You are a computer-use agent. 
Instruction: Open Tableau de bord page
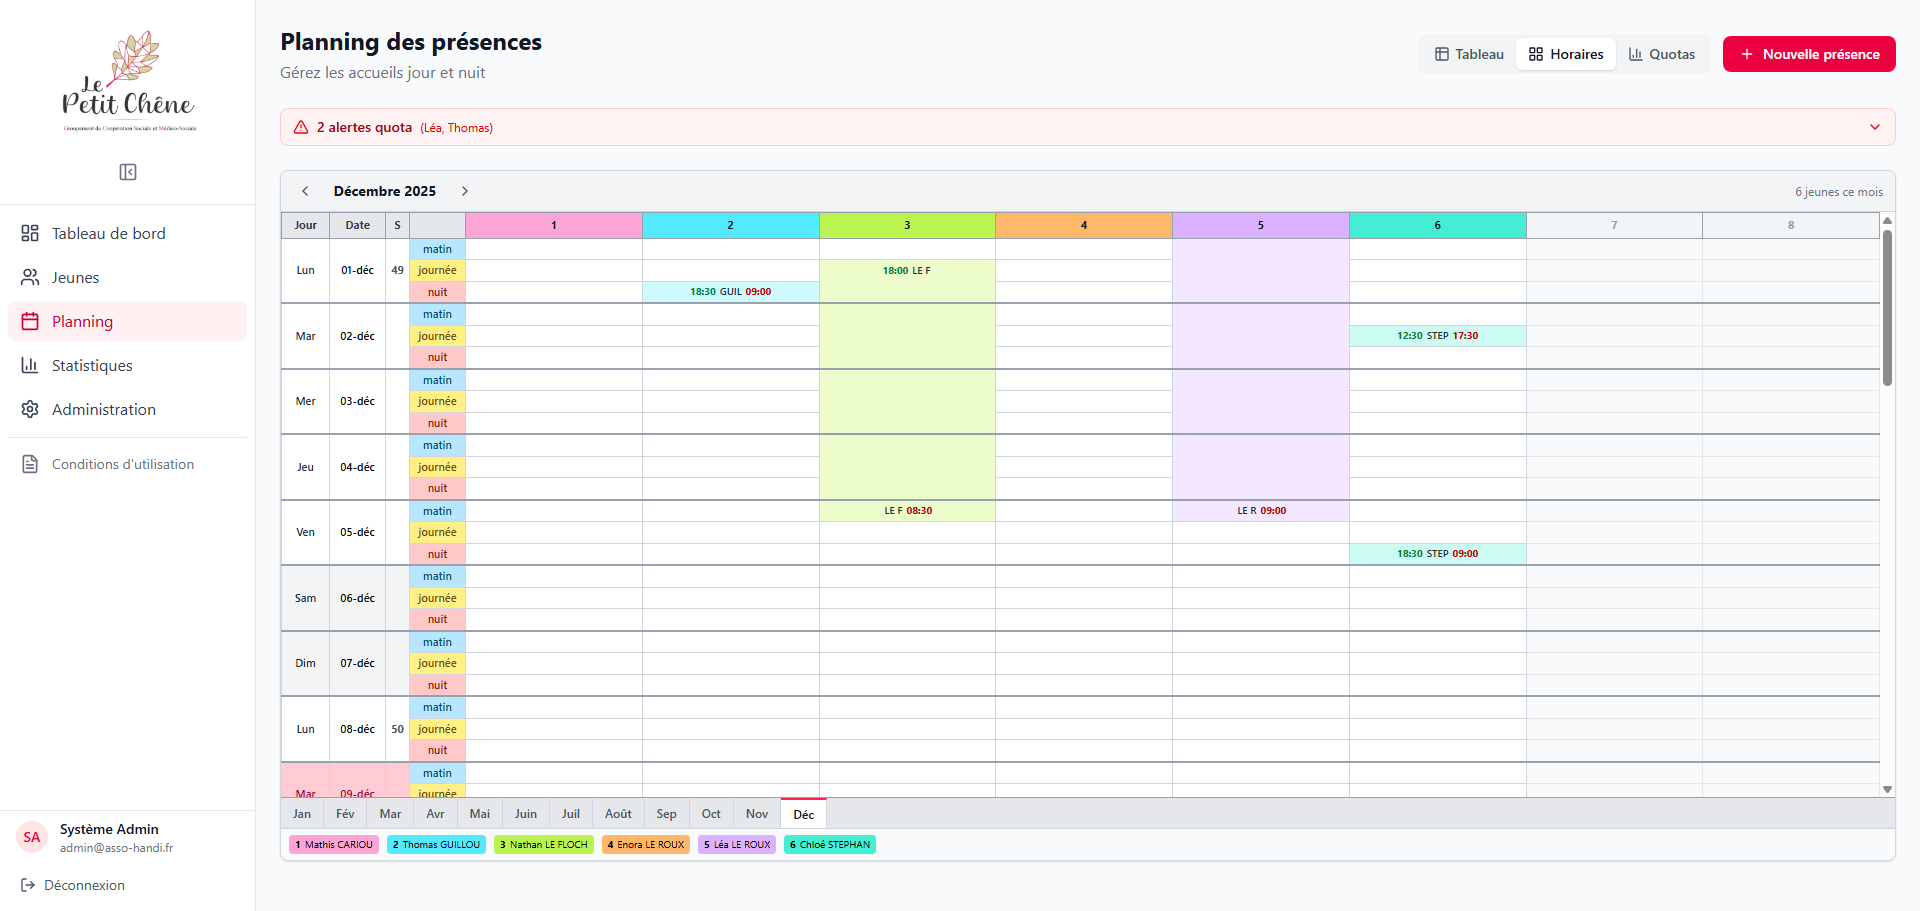128,233
